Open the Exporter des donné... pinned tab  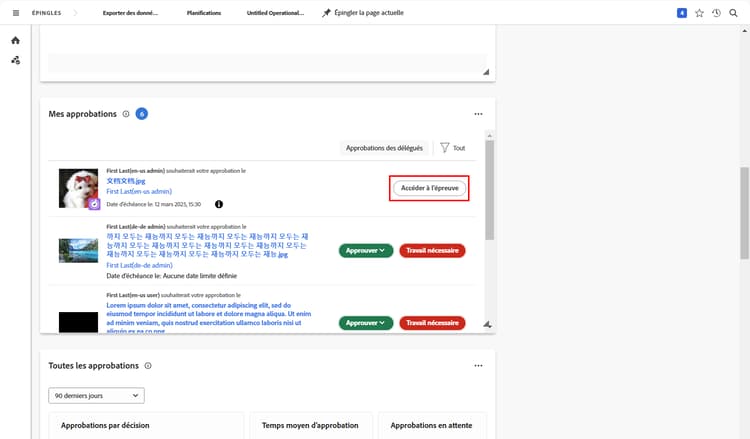click(x=130, y=13)
